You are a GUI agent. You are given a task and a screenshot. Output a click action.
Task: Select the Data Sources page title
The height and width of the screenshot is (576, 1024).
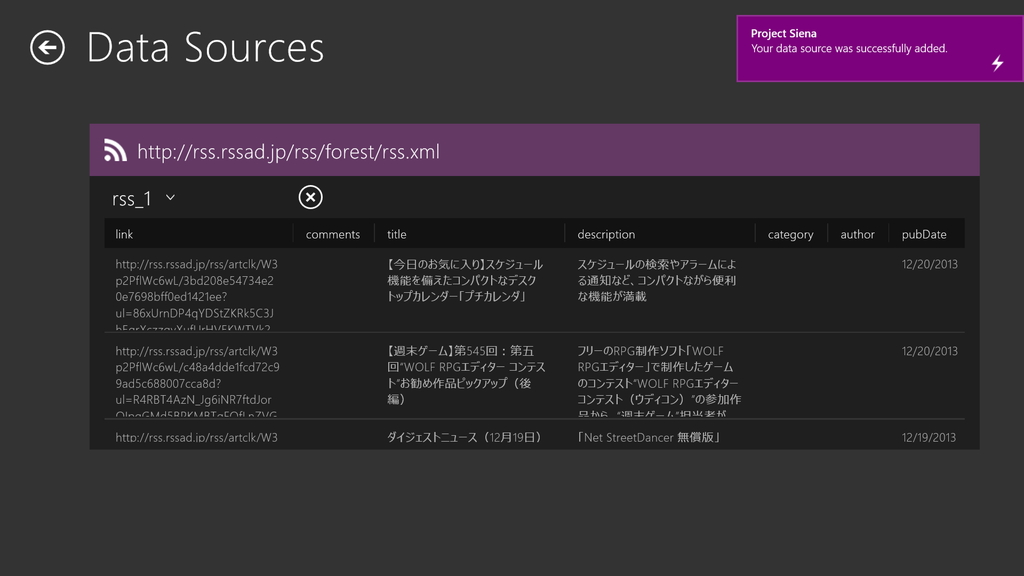click(205, 47)
